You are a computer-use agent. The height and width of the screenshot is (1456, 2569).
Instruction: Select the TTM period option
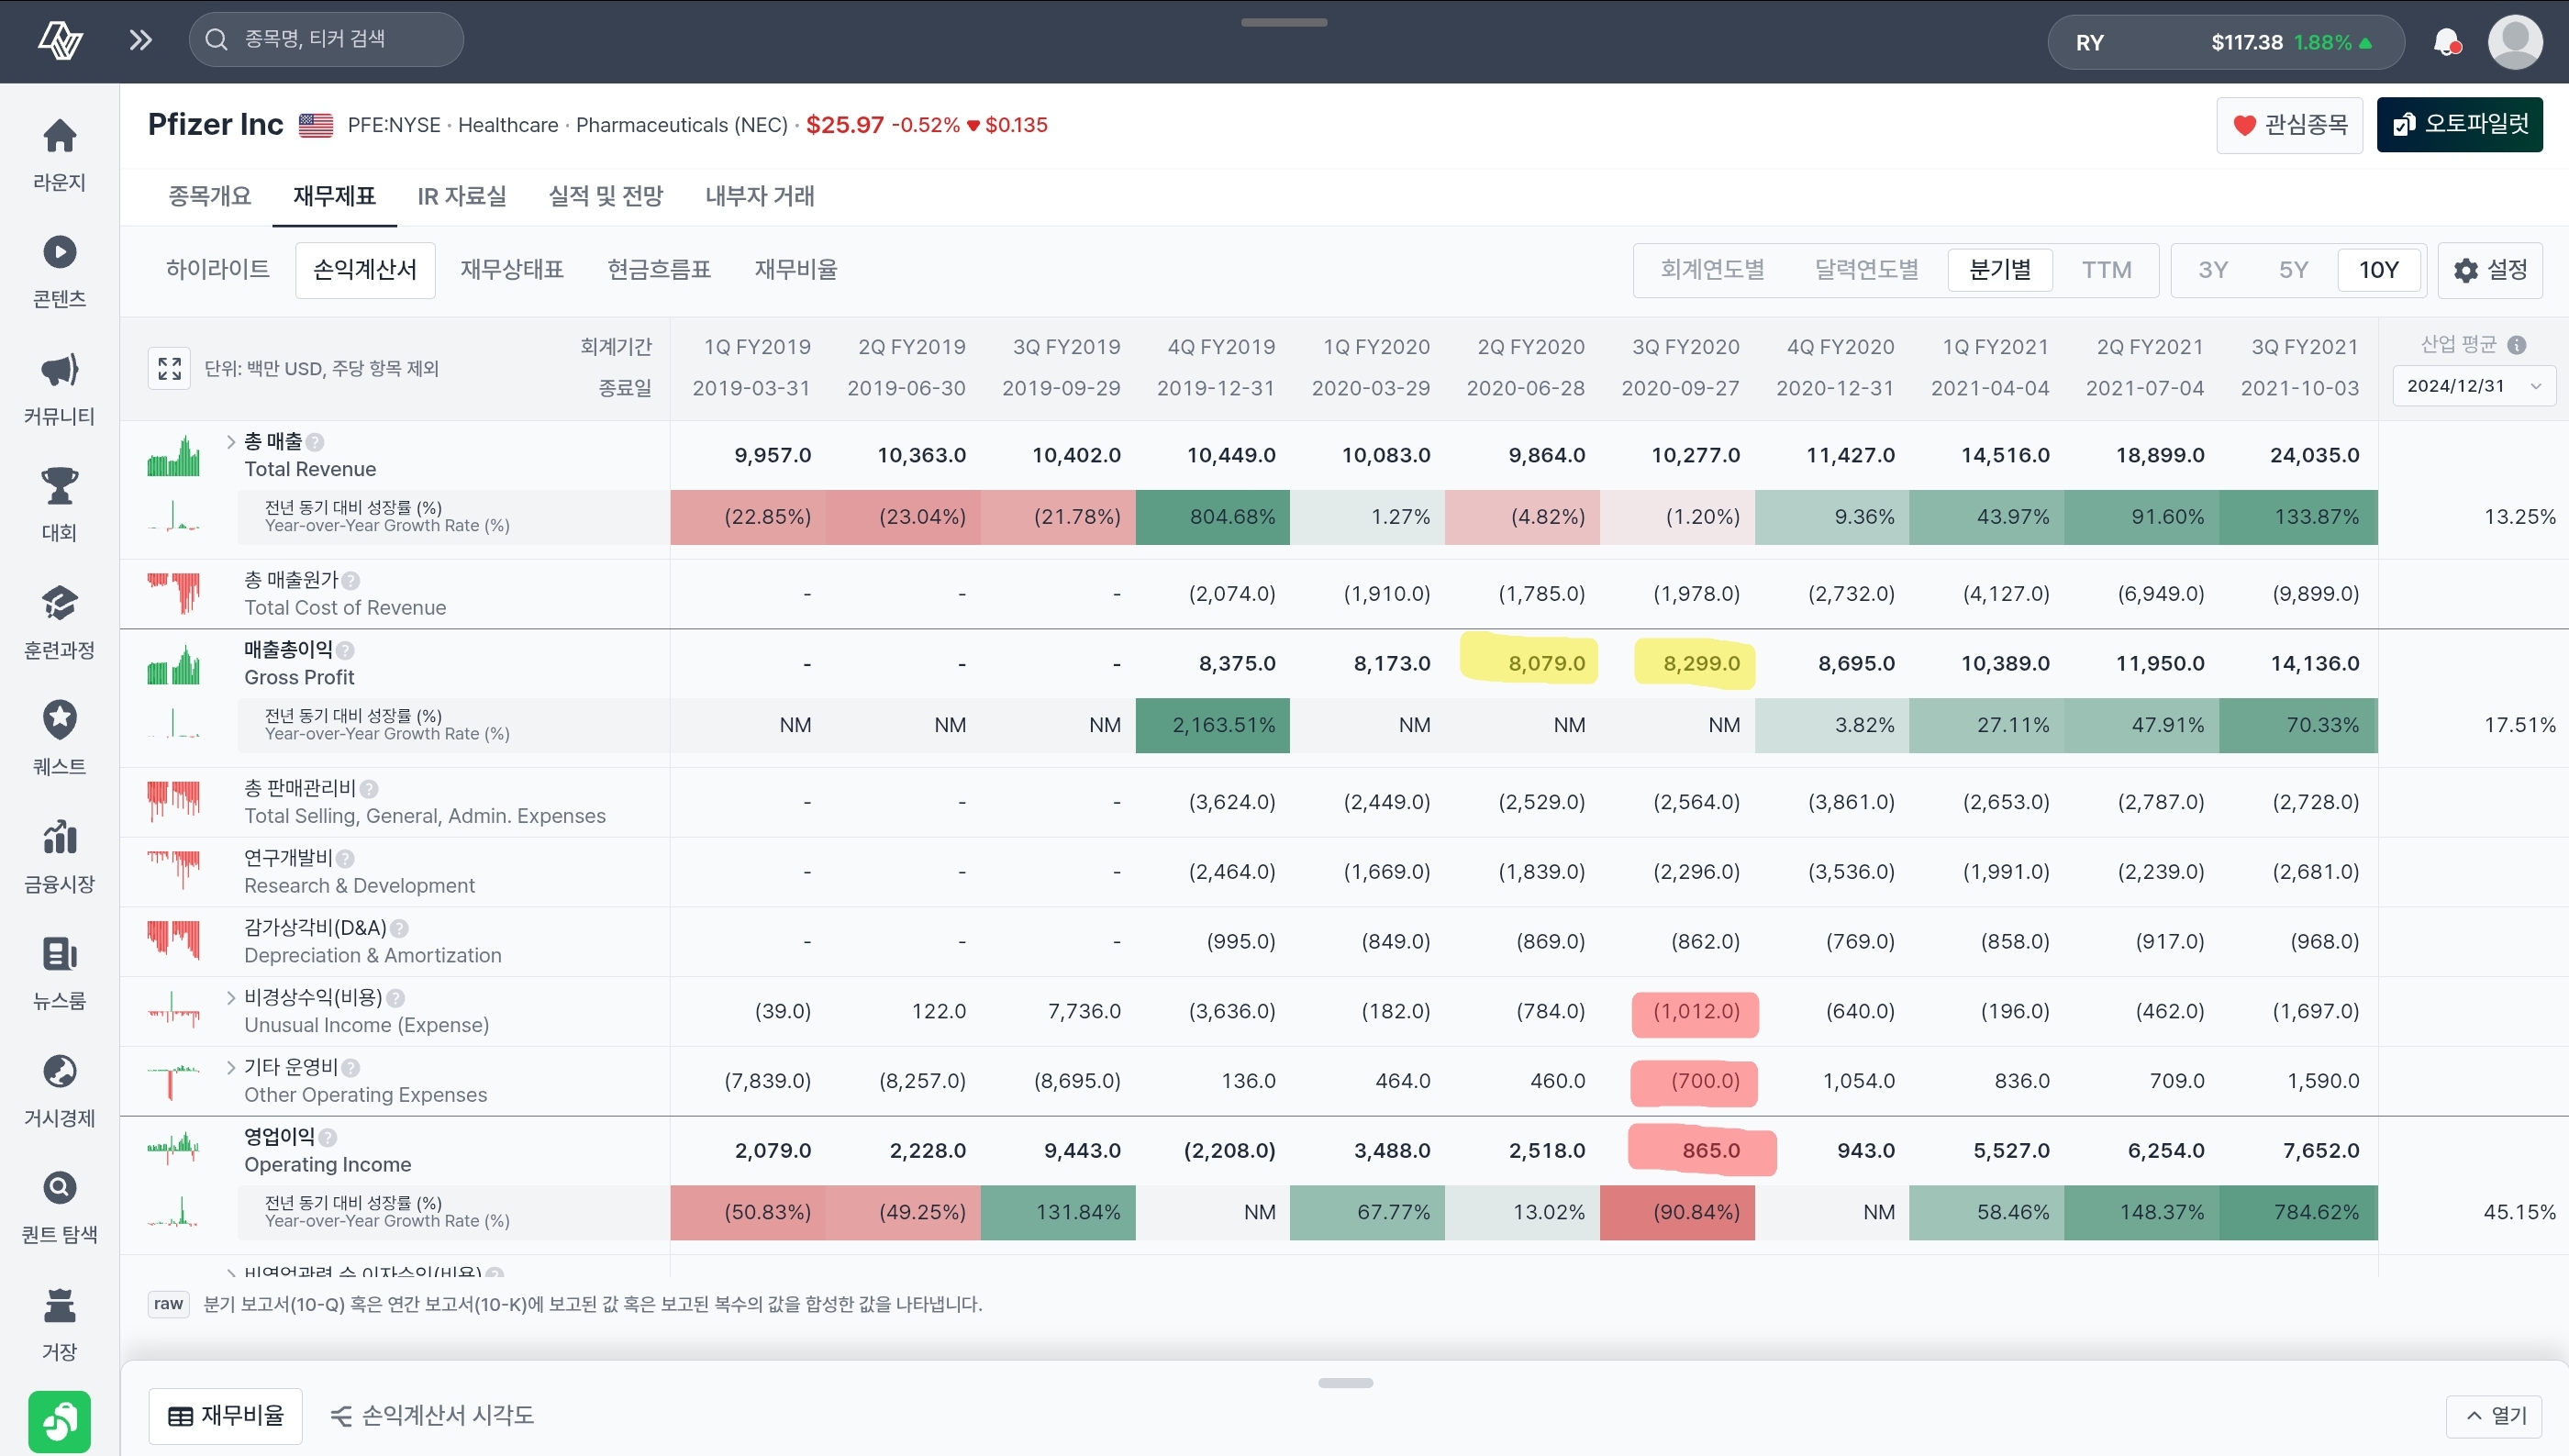[x=2106, y=270]
